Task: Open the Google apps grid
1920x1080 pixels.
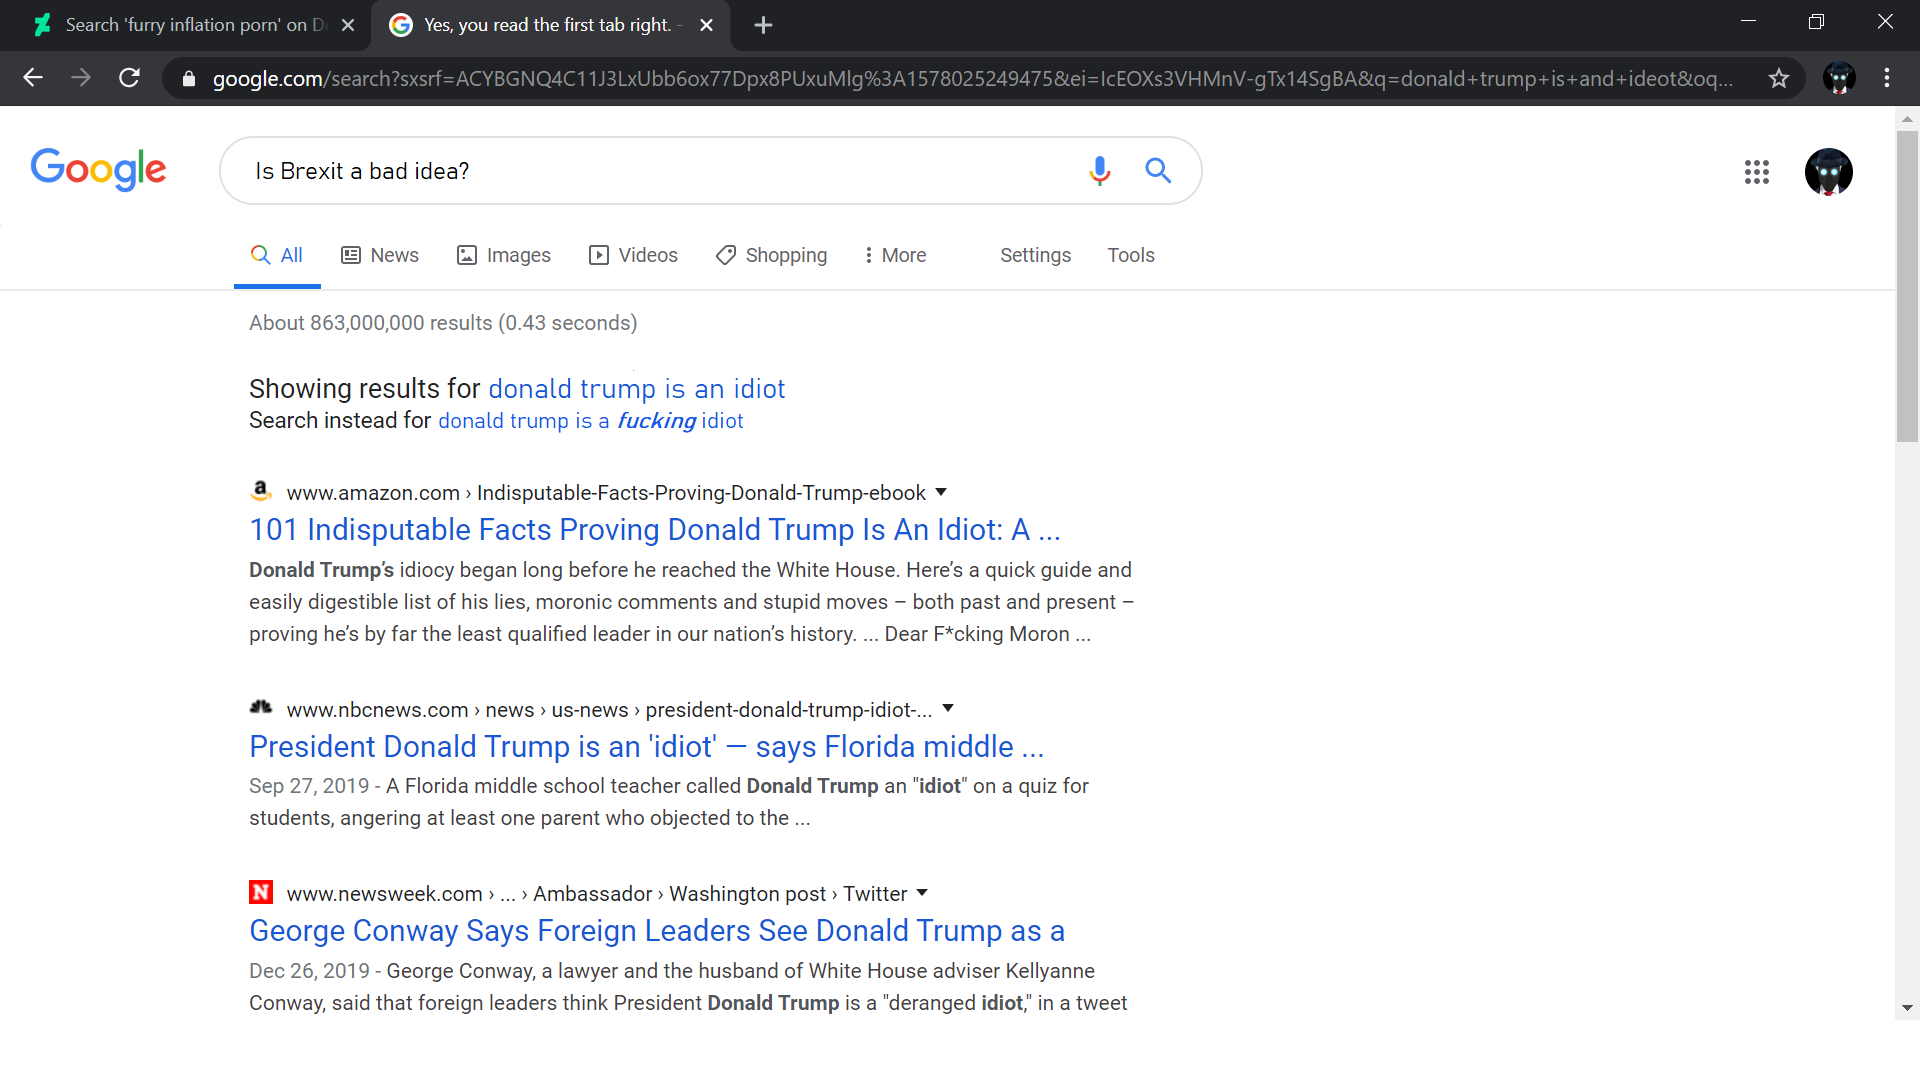Action: tap(1756, 172)
